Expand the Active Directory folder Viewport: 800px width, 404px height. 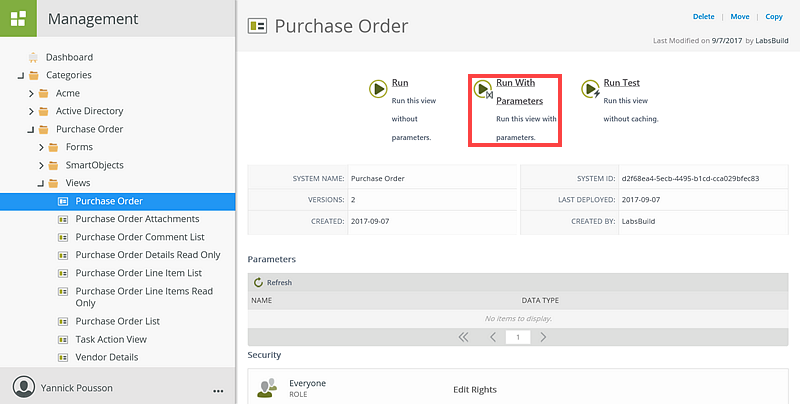click(31, 111)
